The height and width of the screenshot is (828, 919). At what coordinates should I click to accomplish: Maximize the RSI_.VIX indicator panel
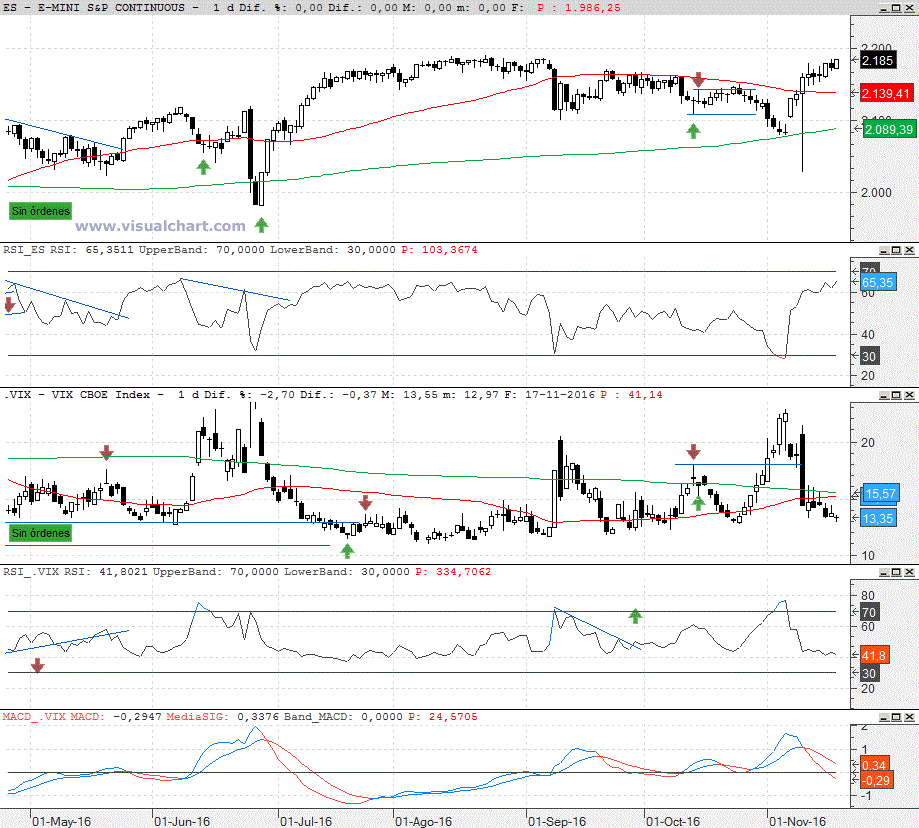[897, 572]
